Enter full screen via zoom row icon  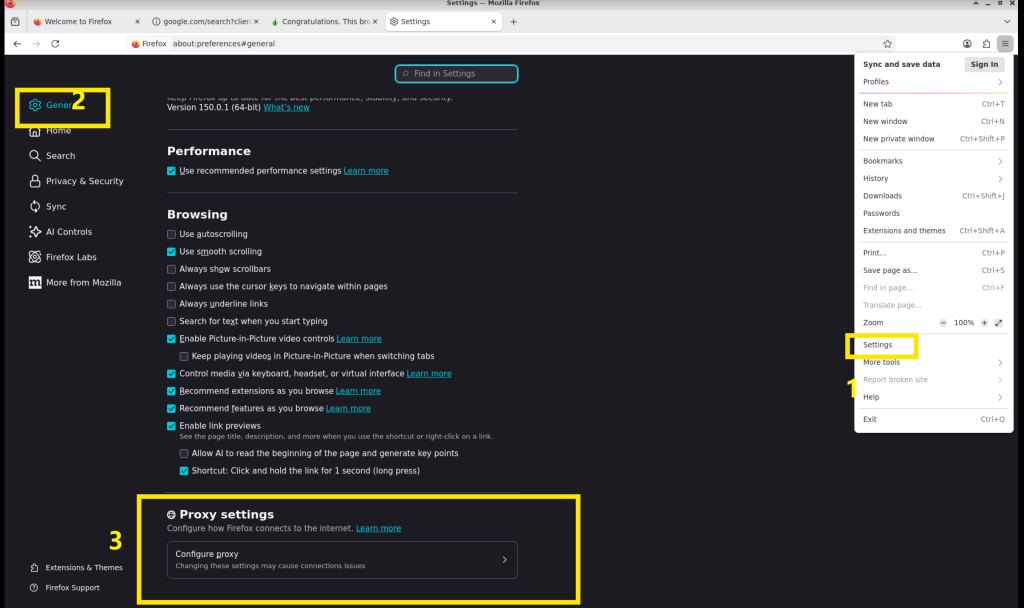coord(999,323)
